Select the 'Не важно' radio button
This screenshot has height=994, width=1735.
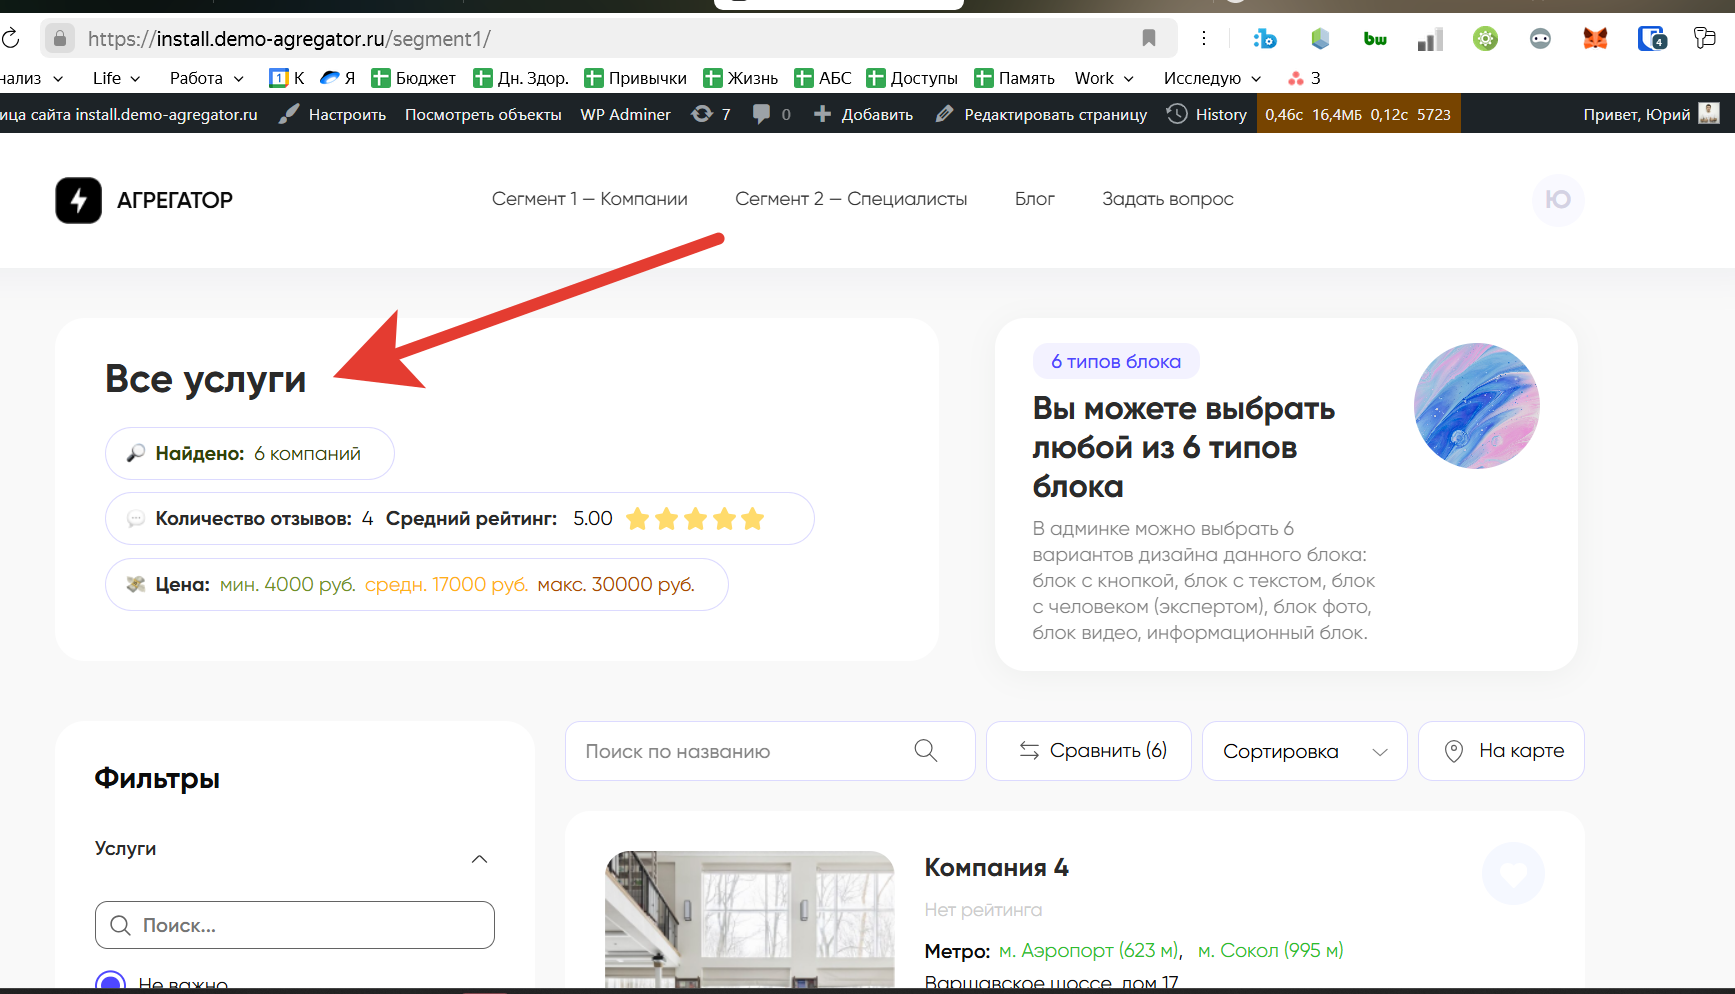pos(110,982)
